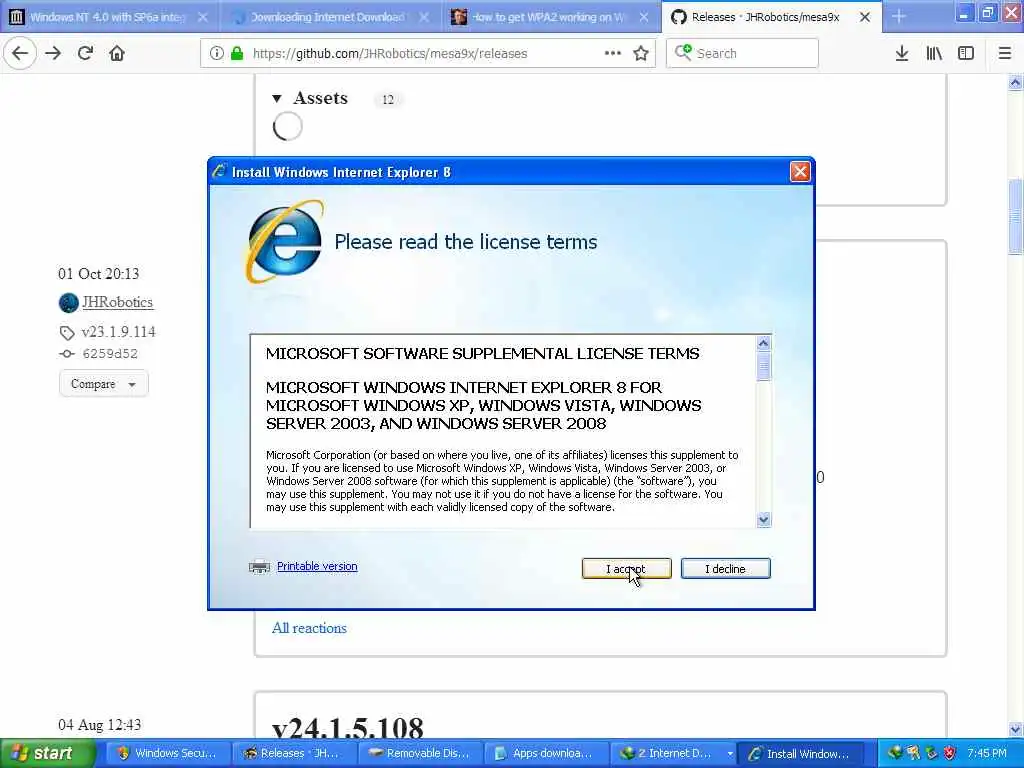This screenshot has width=1024, height=768.
Task: Switch to the Windows NT 4.0 with SP6a tab
Action: click(x=109, y=17)
